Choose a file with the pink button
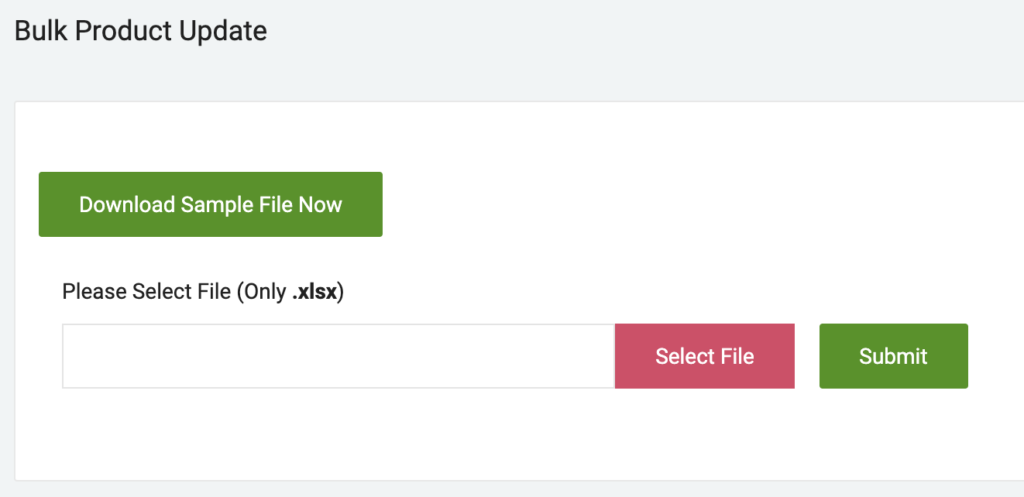 [x=704, y=356]
